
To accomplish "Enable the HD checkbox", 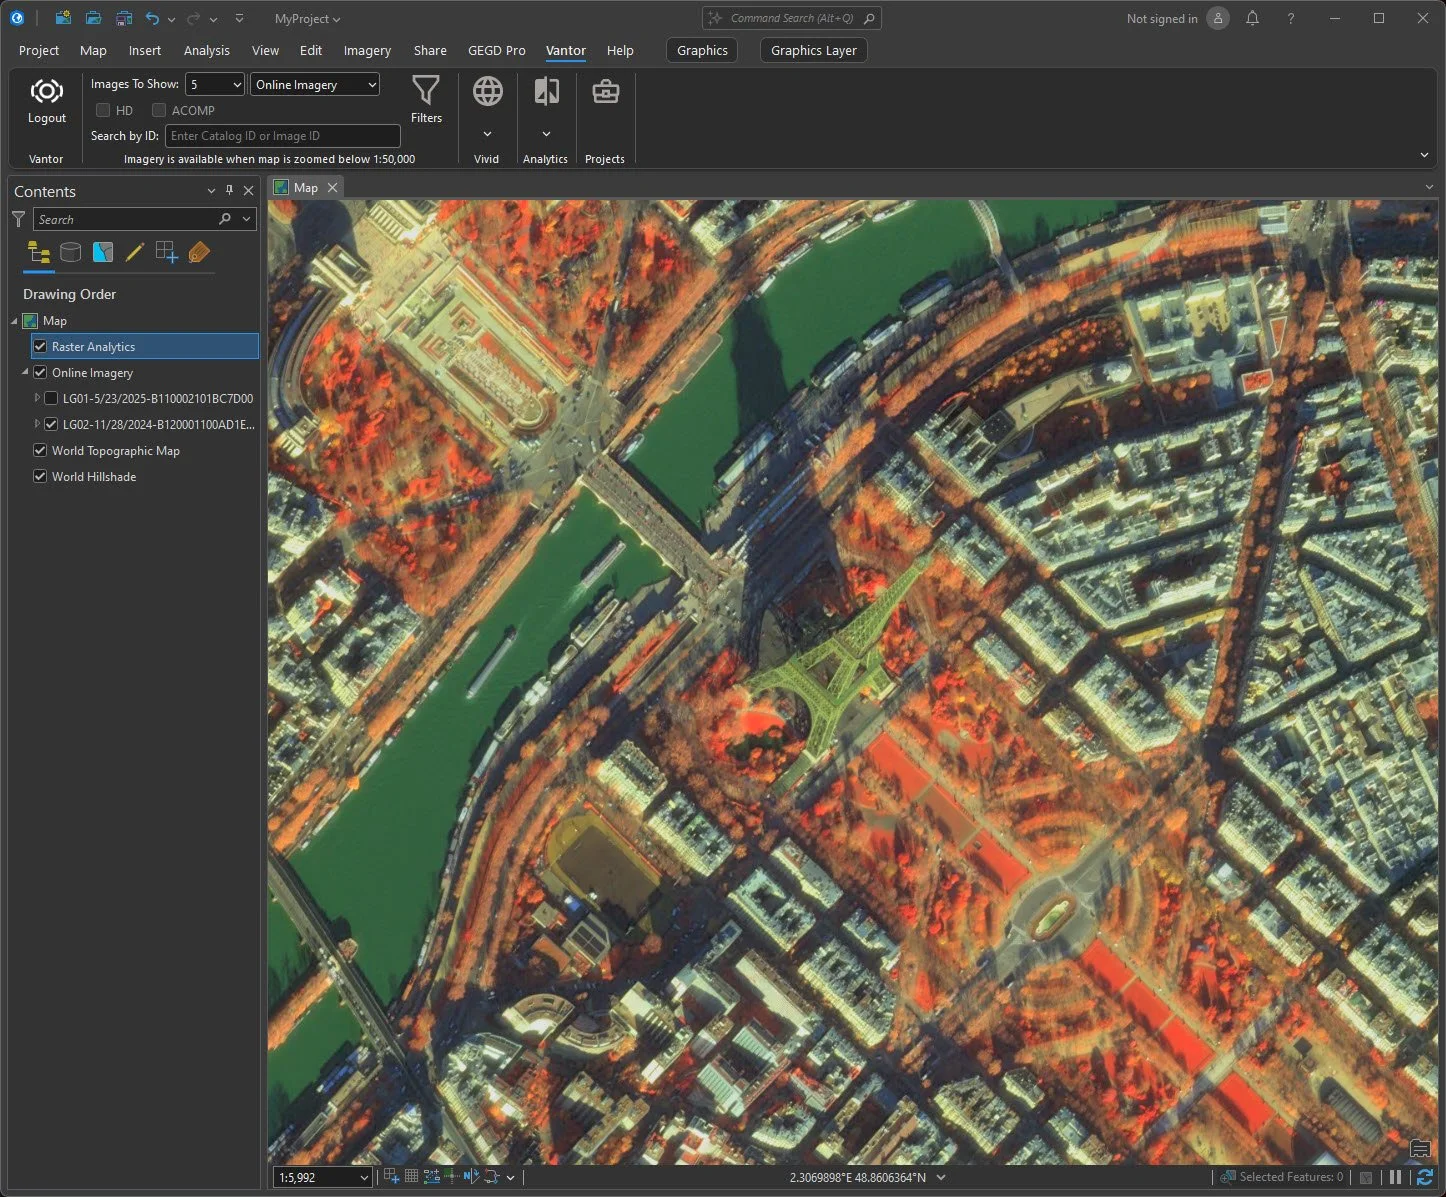I will coord(103,111).
